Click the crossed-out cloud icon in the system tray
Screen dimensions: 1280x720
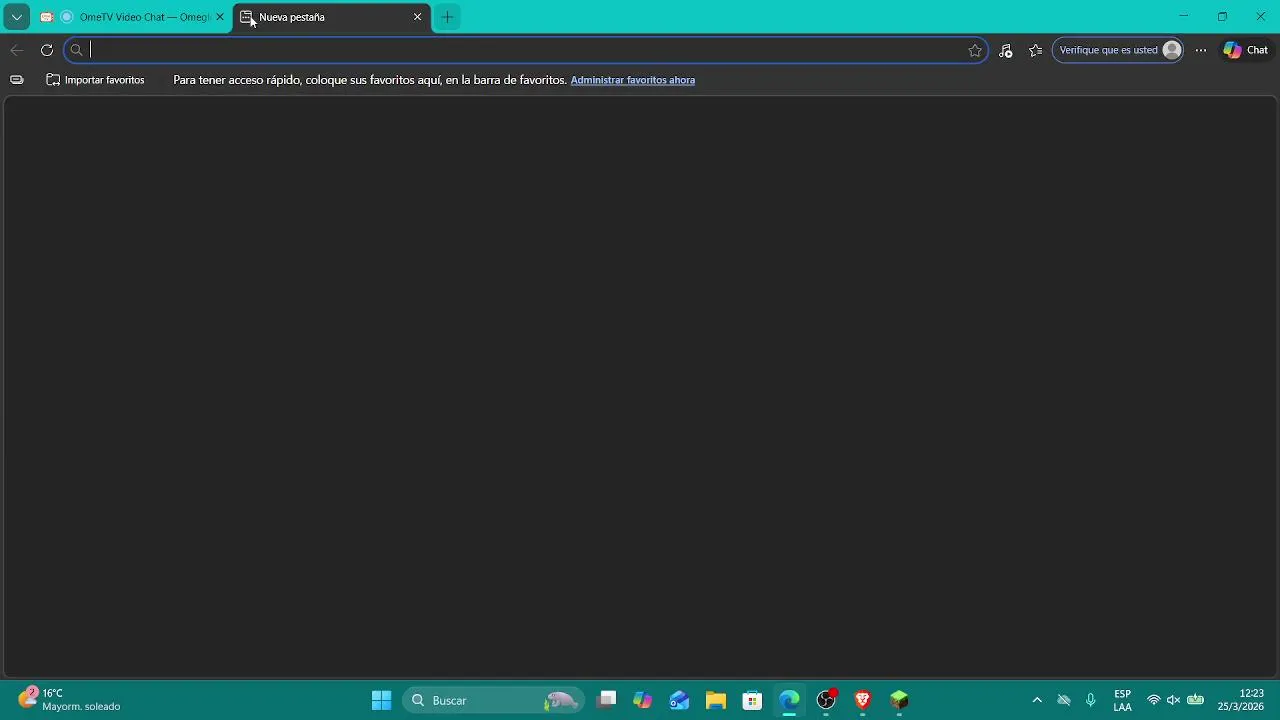tap(1064, 700)
